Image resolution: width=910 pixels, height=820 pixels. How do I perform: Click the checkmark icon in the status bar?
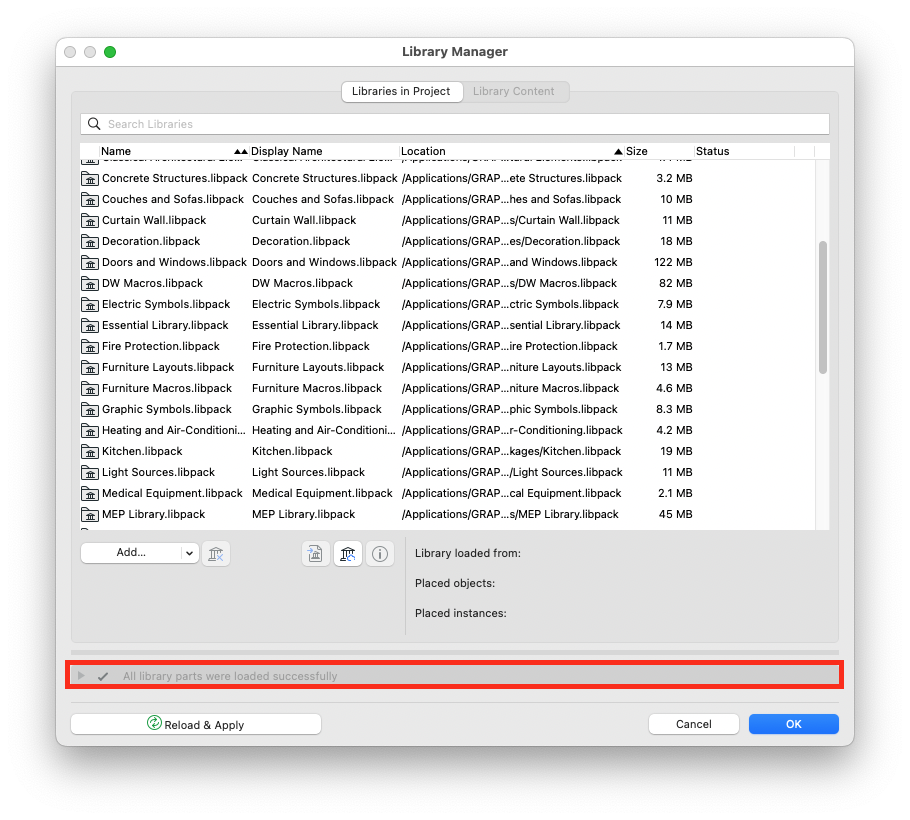(x=102, y=675)
